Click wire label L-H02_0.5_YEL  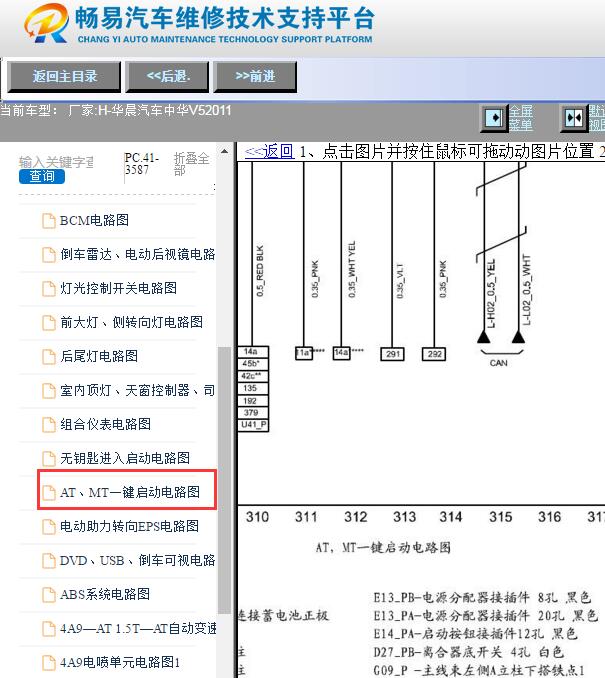coord(491,294)
